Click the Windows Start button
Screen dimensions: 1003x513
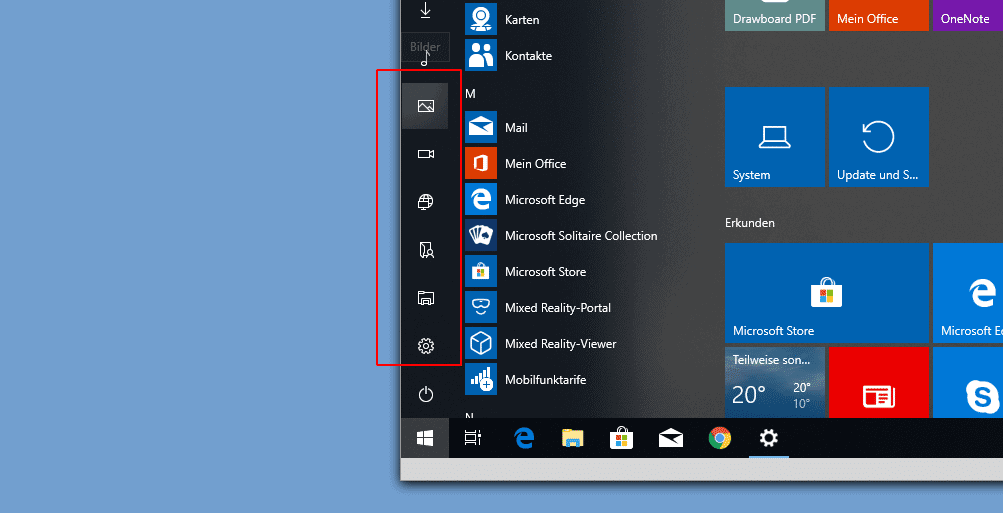click(425, 438)
